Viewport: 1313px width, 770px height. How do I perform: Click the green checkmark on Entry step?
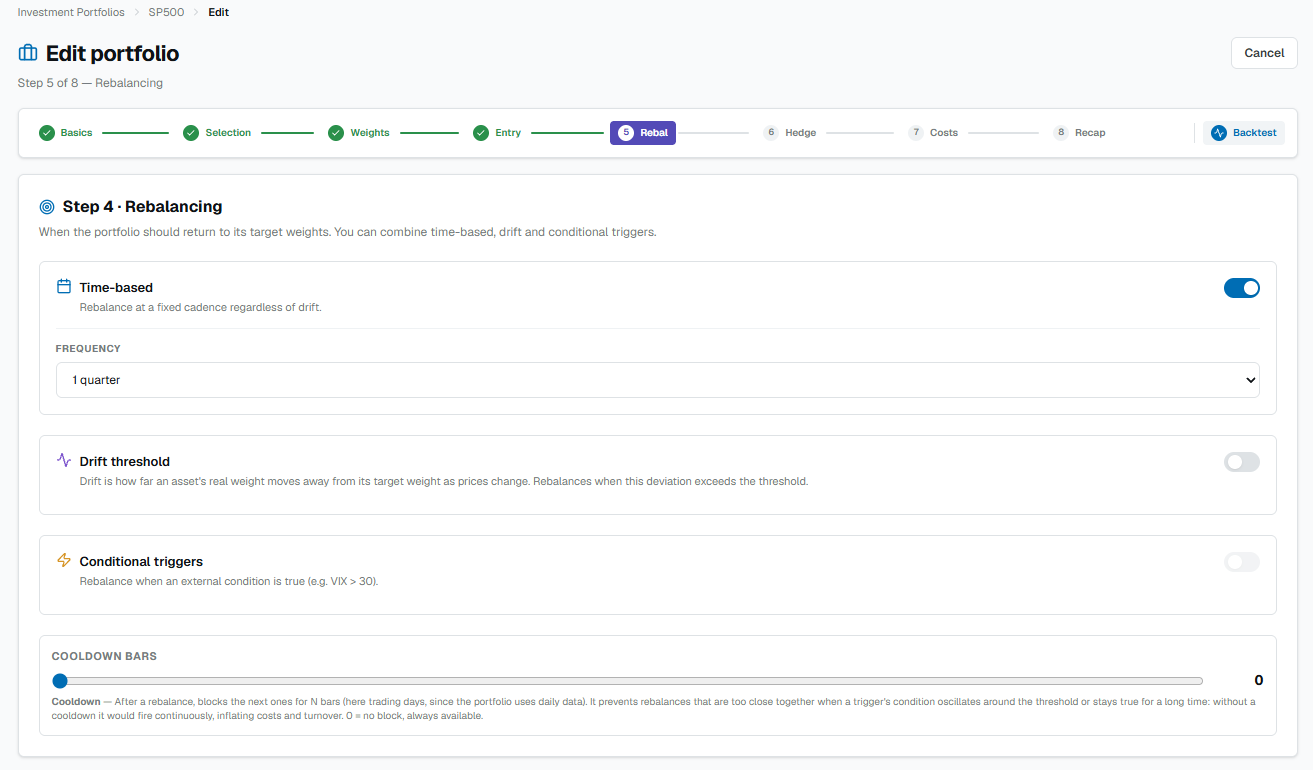click(x=481, y=133)
